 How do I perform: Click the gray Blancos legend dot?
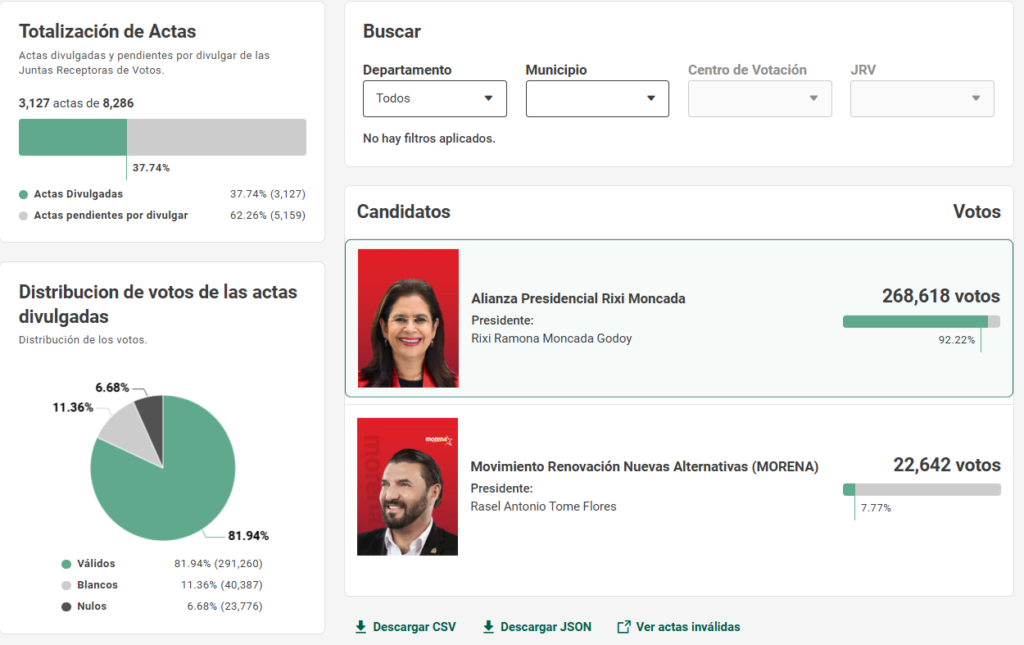pos(66,586)
